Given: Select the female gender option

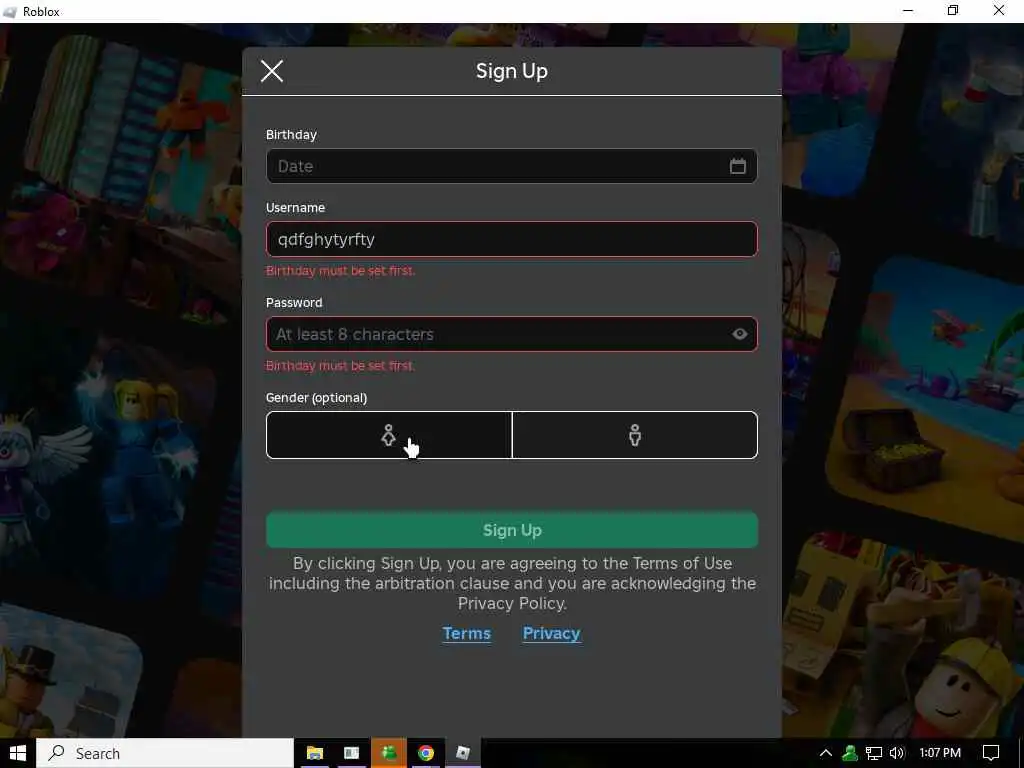Looking at the screenshot, I should (389, 435).
